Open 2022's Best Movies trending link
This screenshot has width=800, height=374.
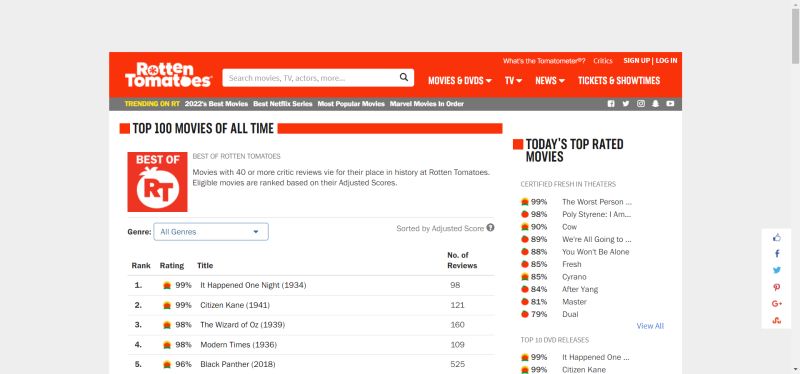[216, 104]
